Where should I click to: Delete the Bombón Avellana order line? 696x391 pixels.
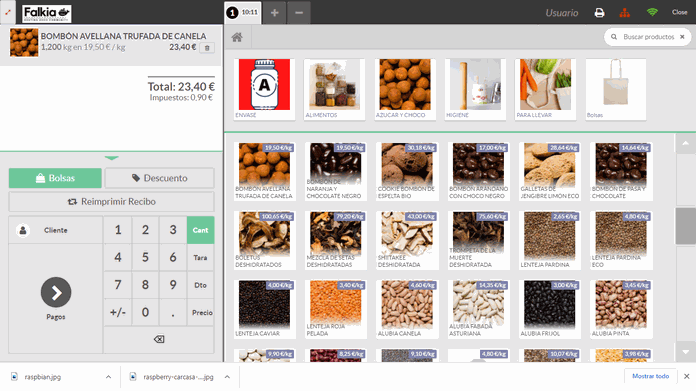pos(207,48)
